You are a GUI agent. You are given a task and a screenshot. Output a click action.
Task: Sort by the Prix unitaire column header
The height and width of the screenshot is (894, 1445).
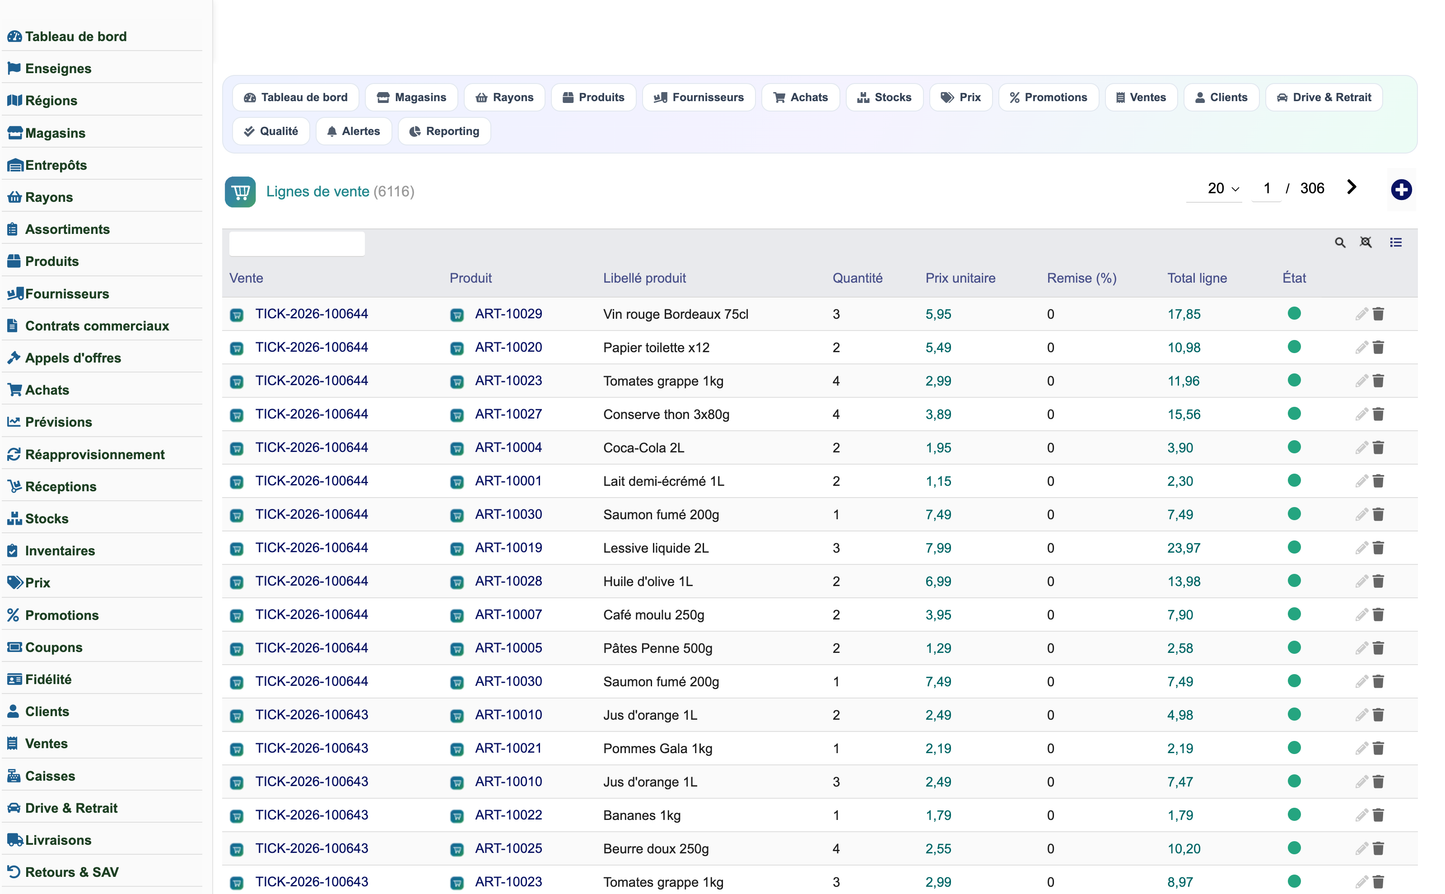tap(960, 278)
